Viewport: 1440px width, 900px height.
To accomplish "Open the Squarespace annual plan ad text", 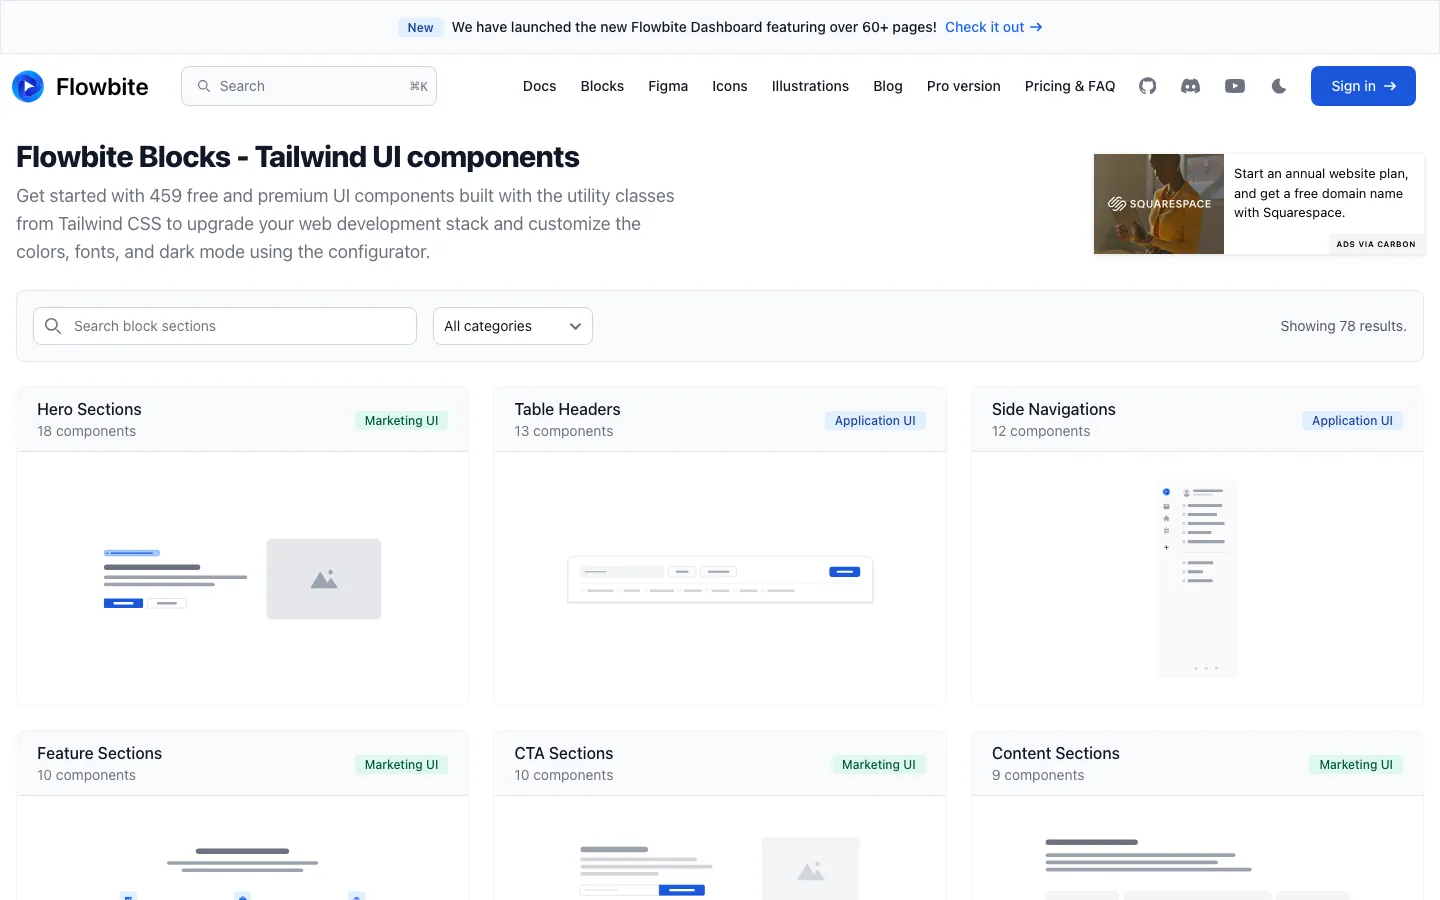I will [x=1320, y=193].
